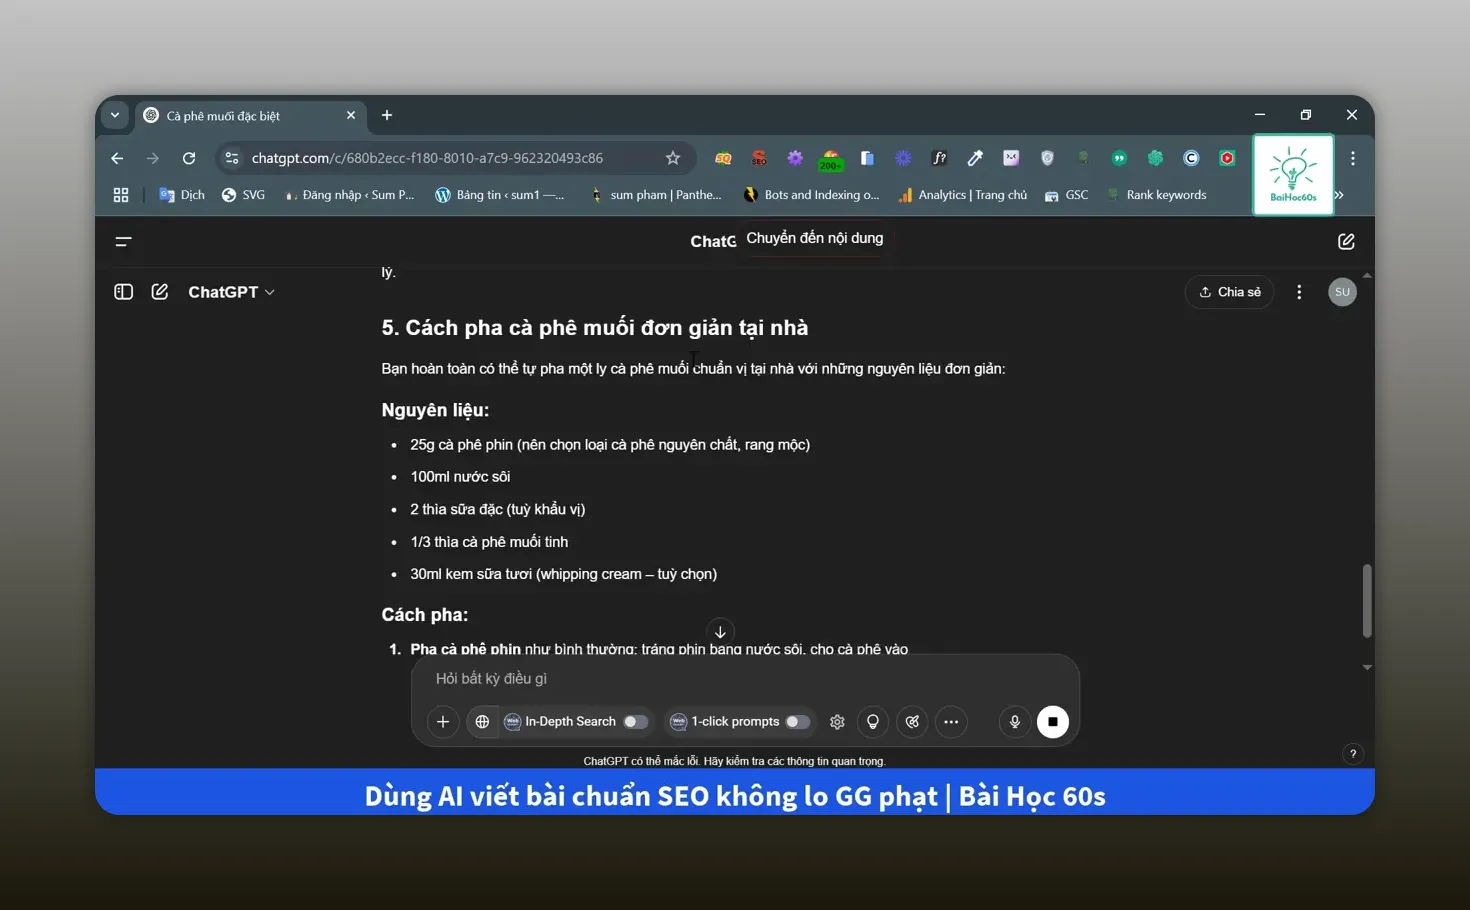Open the conversation three-dot options menu

click(x=1299, y=292)
